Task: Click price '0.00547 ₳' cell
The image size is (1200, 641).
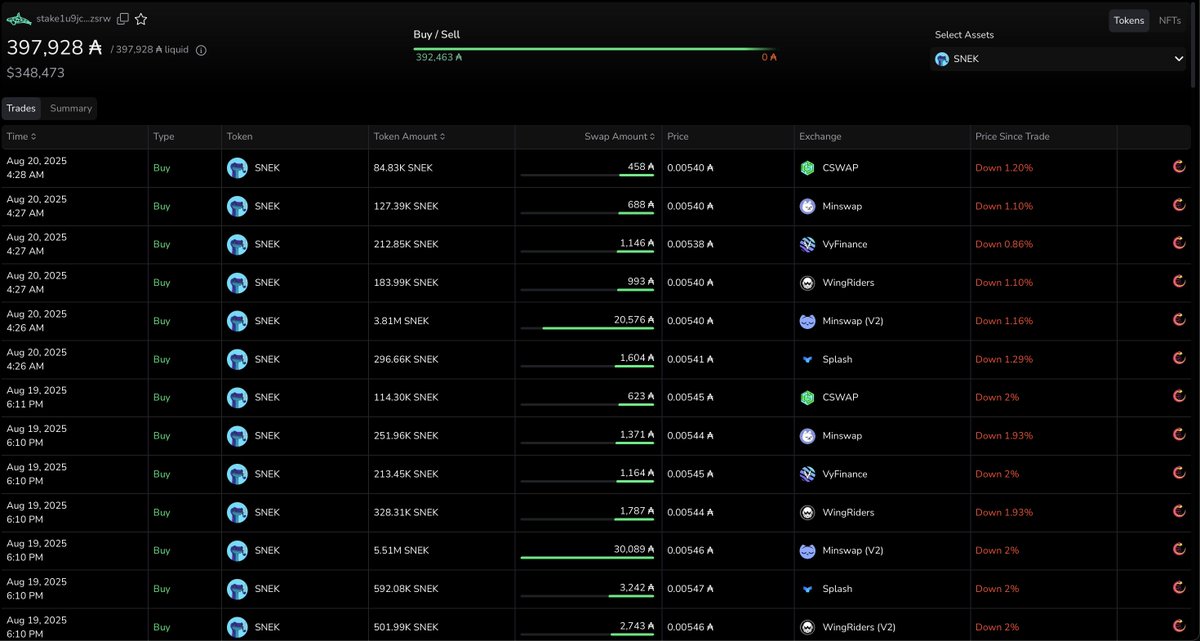Action: coord(691,589)
